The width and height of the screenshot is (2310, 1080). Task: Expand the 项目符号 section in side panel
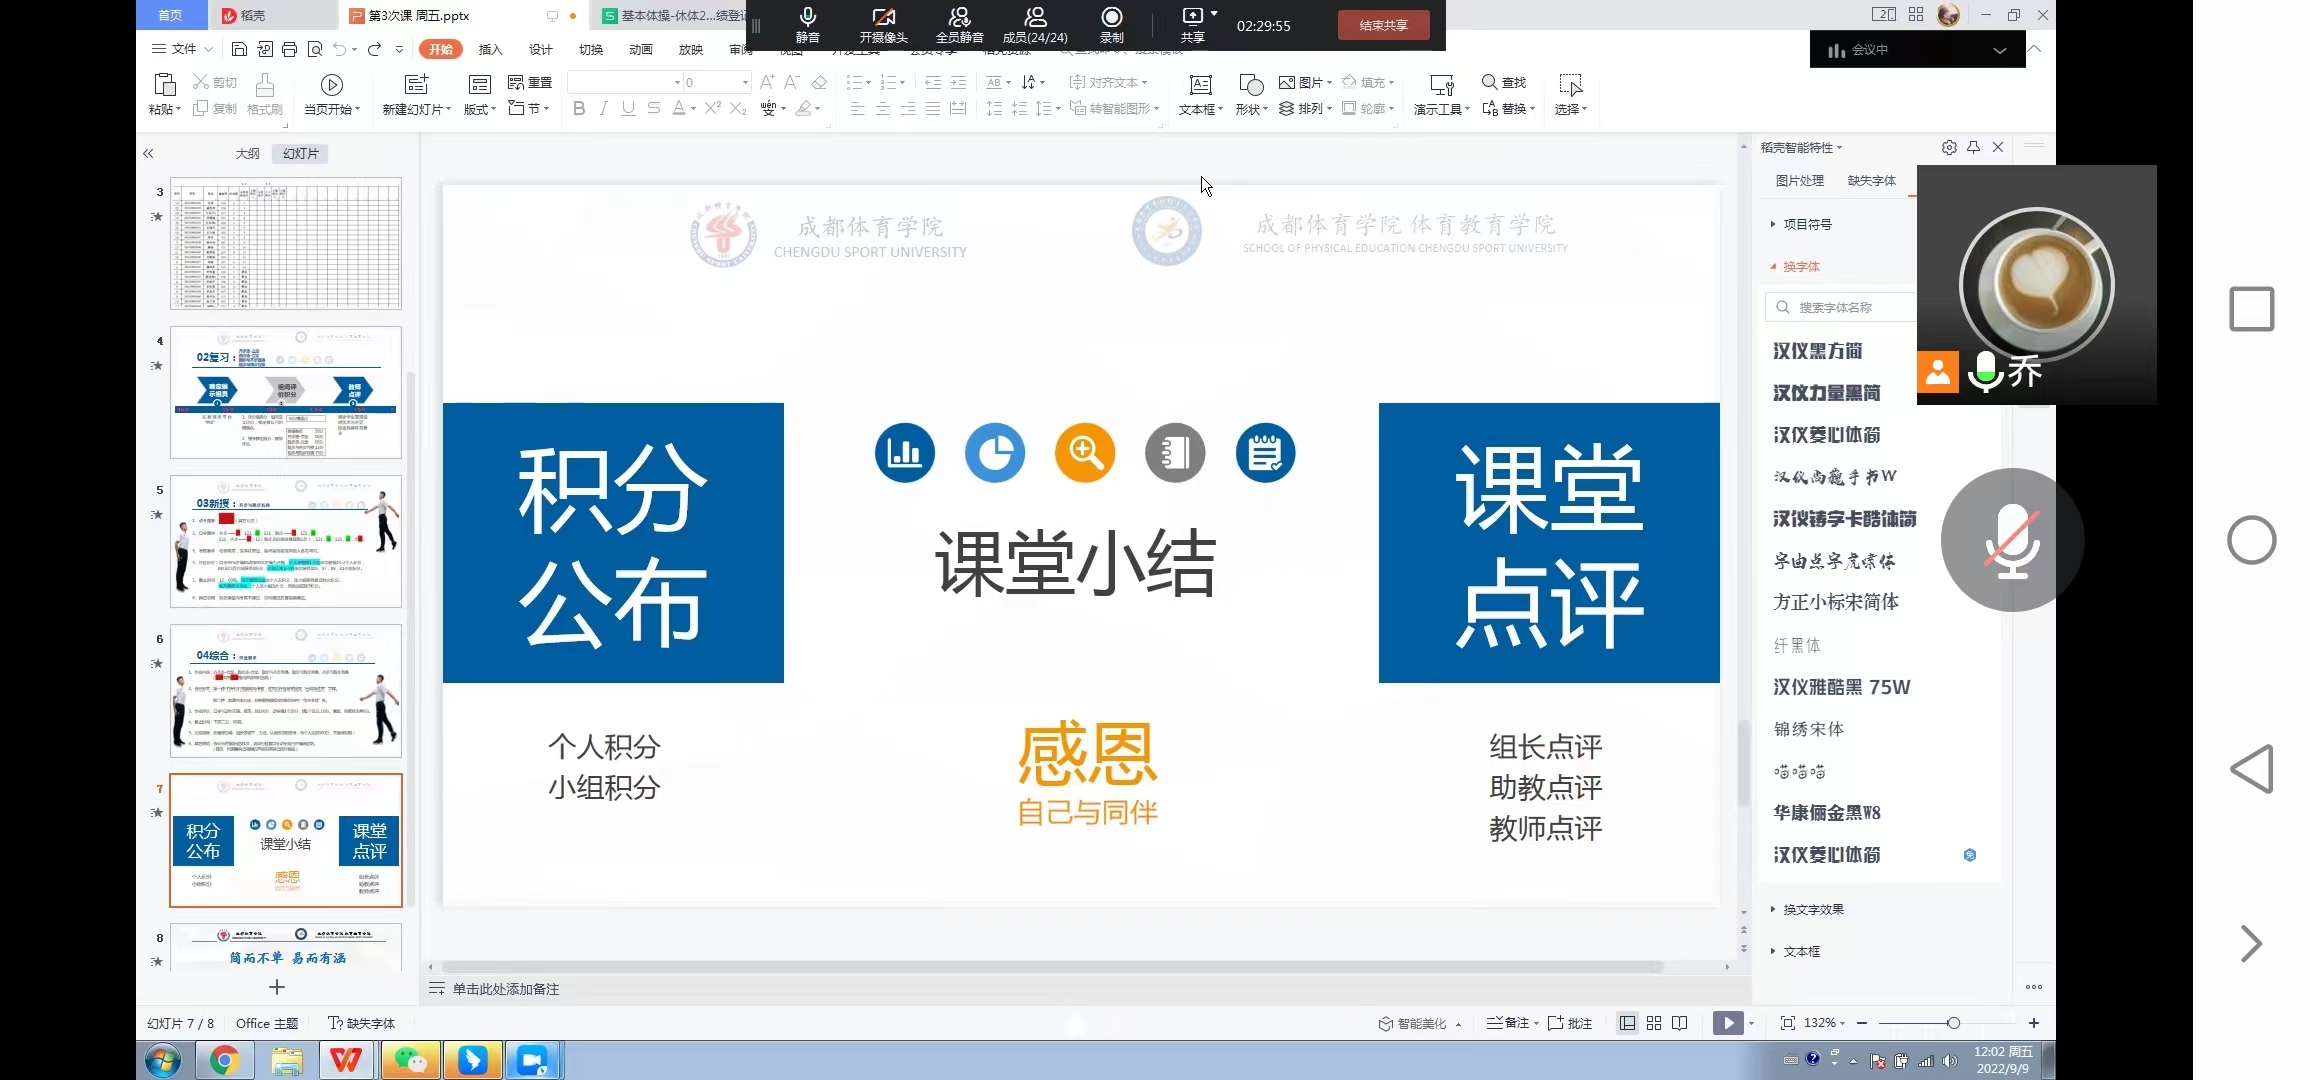[1802, 224]
